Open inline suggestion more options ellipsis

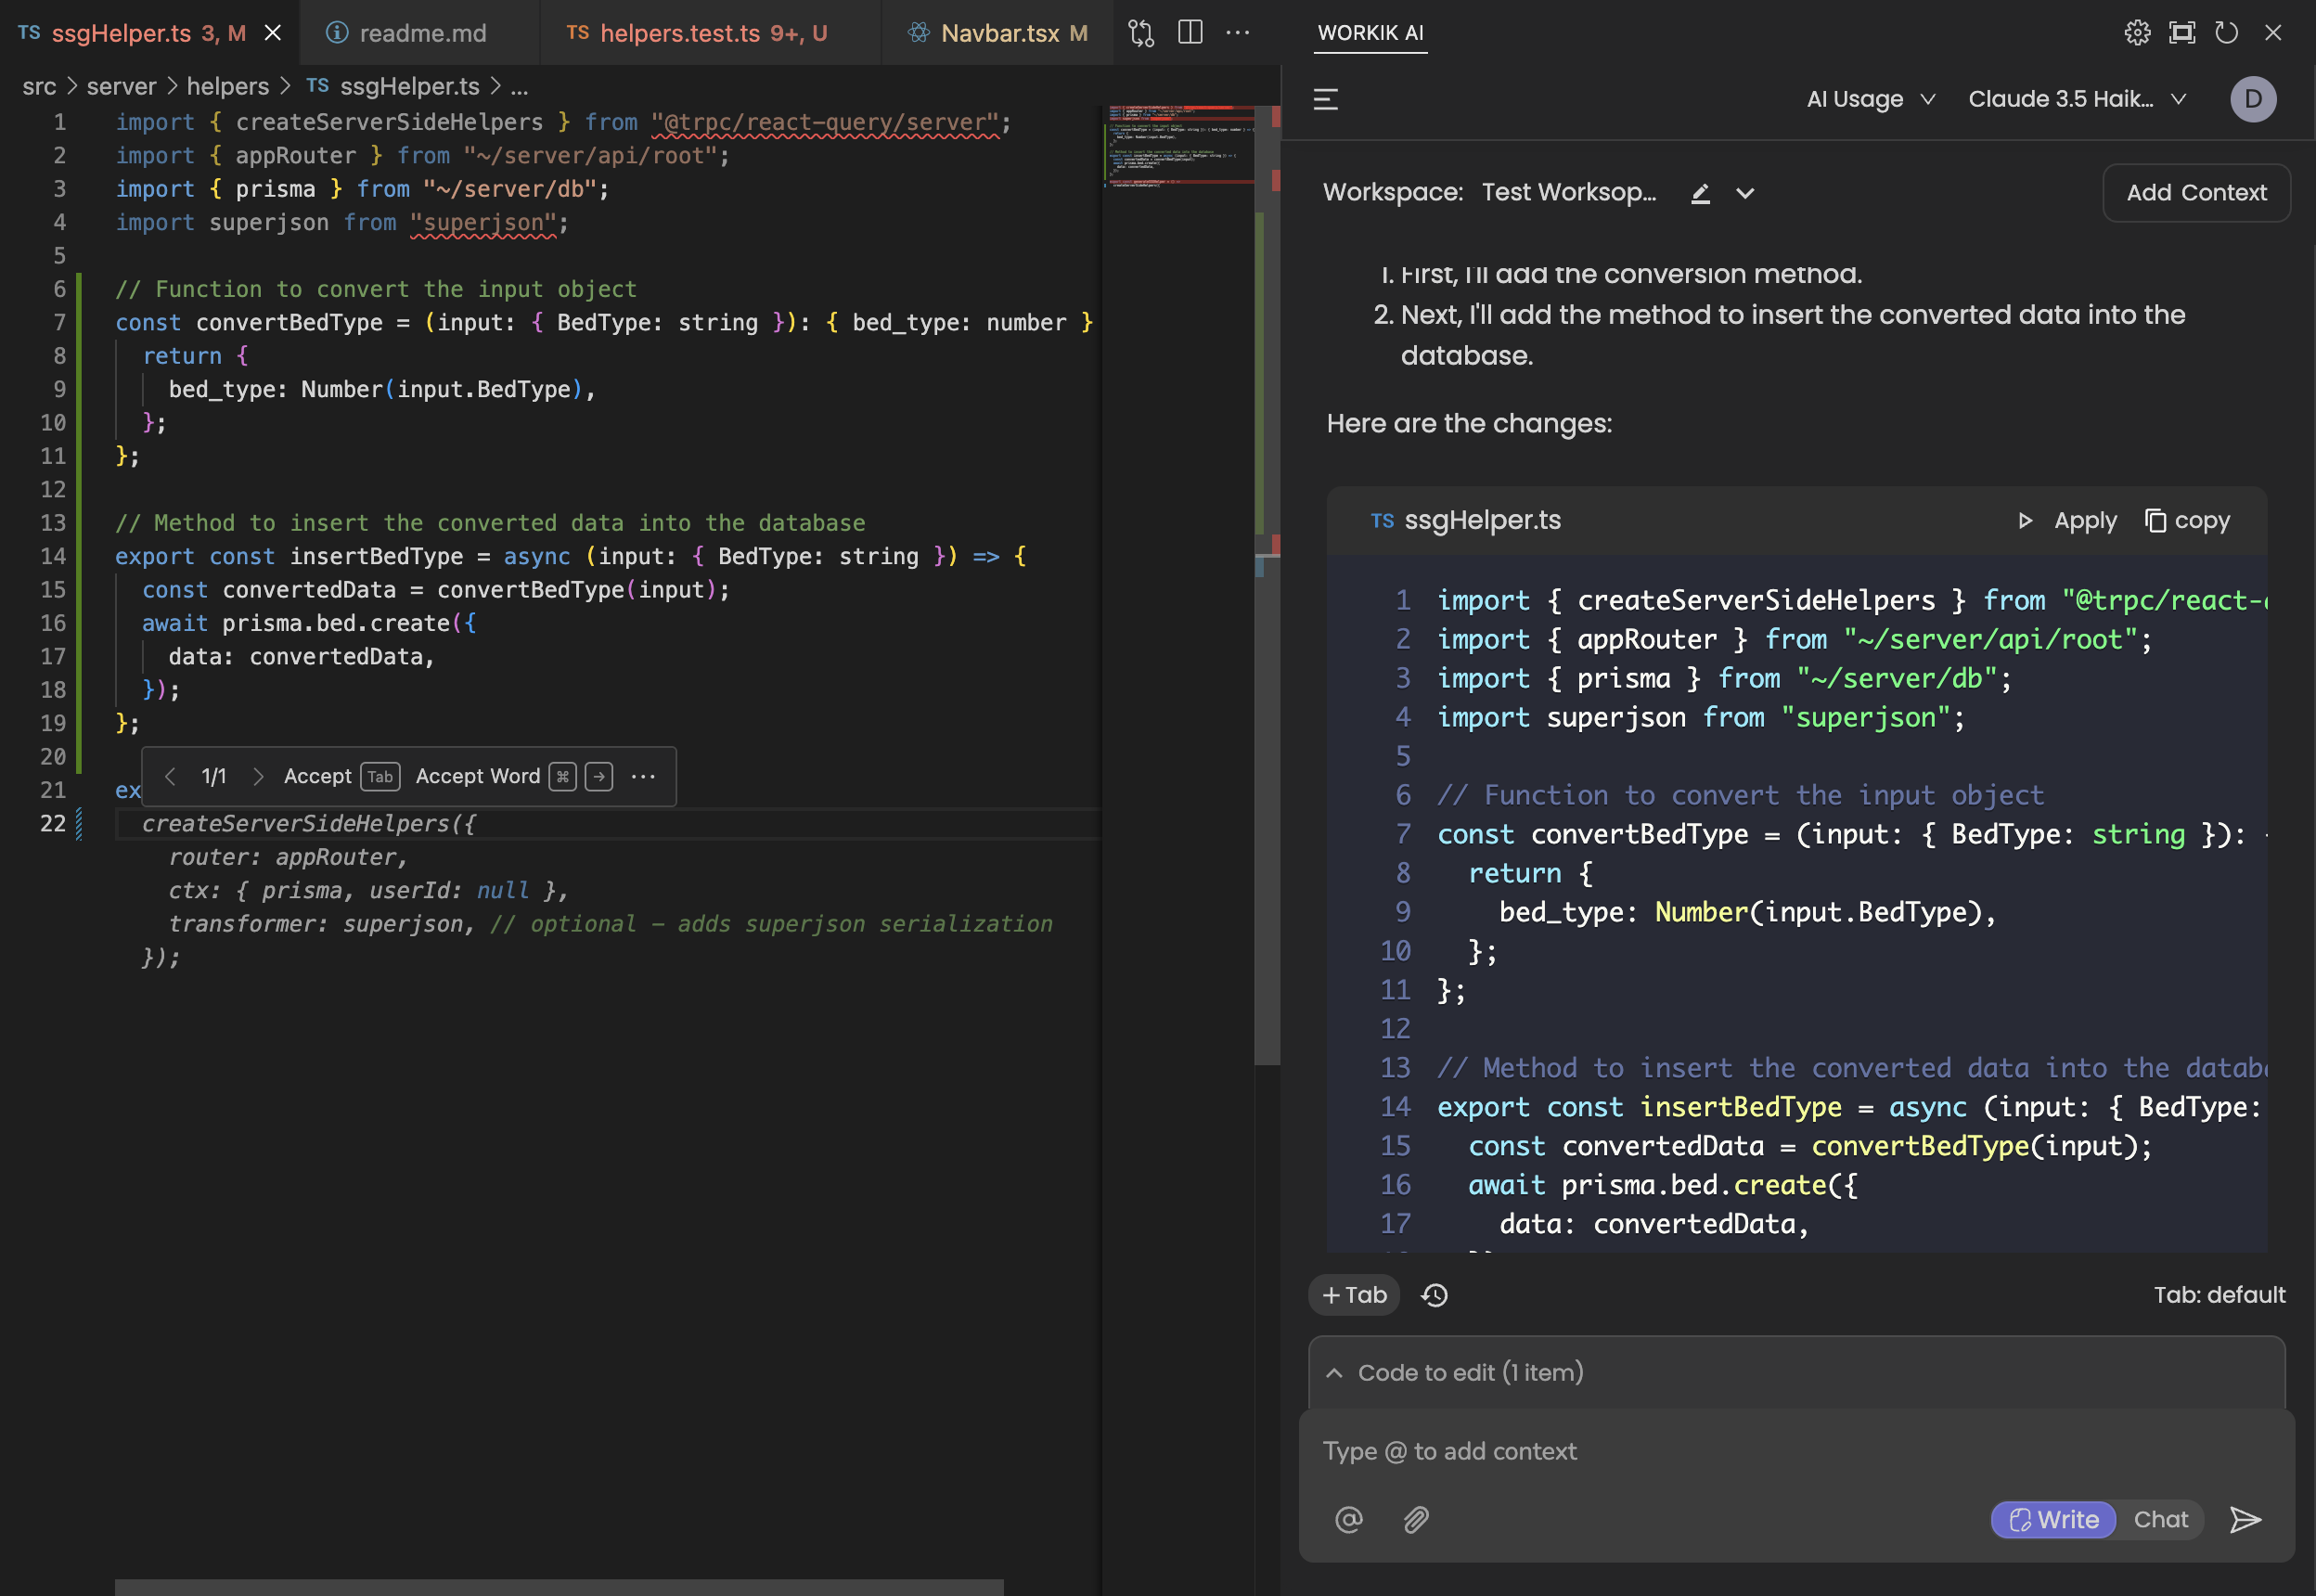coord(643,777)
